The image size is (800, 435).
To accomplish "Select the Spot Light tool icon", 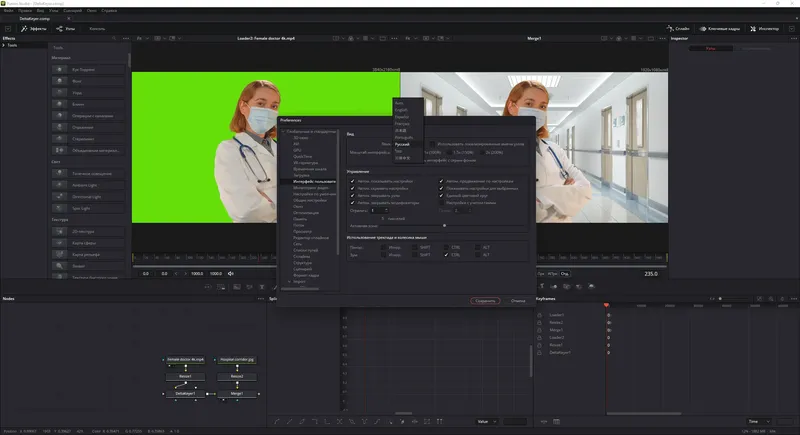I will click(x=60, y=208).
